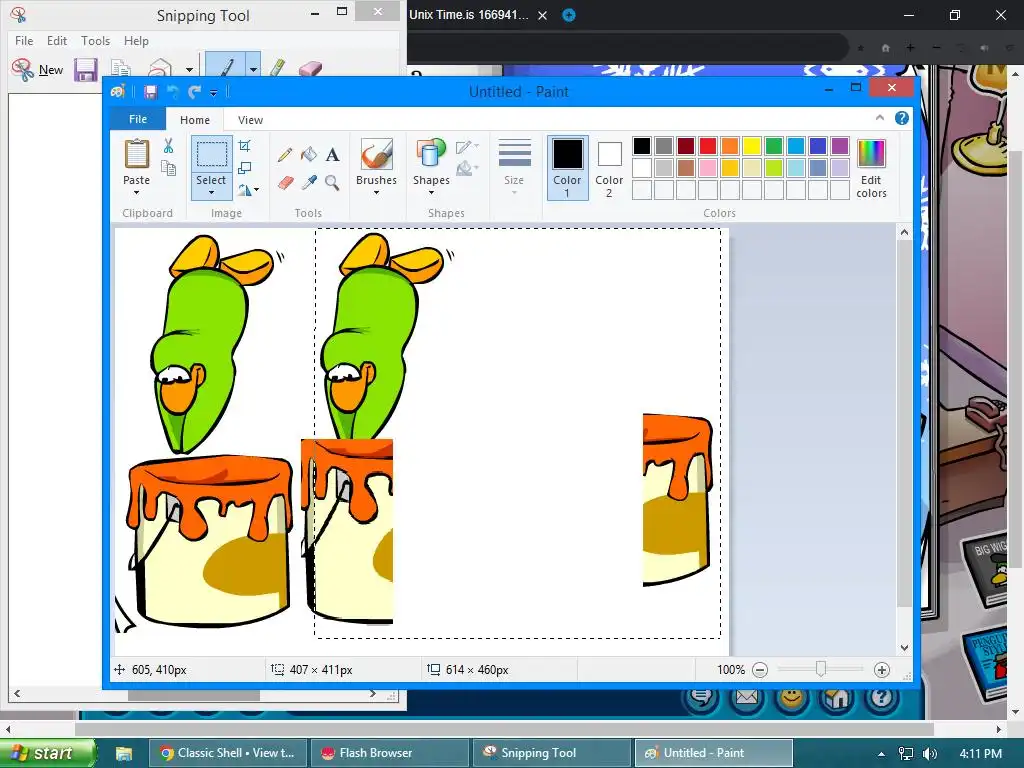Click the Copy icon in Snipping Tool

coord(121,69)
